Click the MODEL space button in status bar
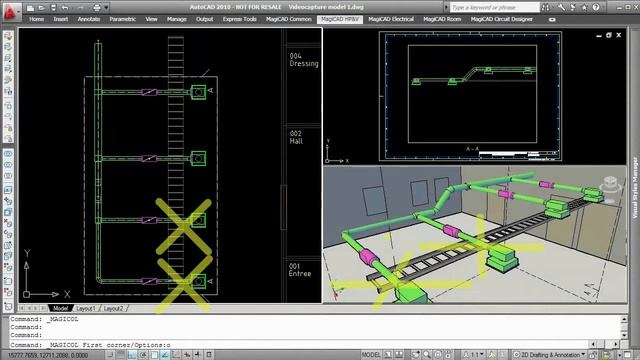The height and width of the screenshot is (360, 640). tap(371, 355)
